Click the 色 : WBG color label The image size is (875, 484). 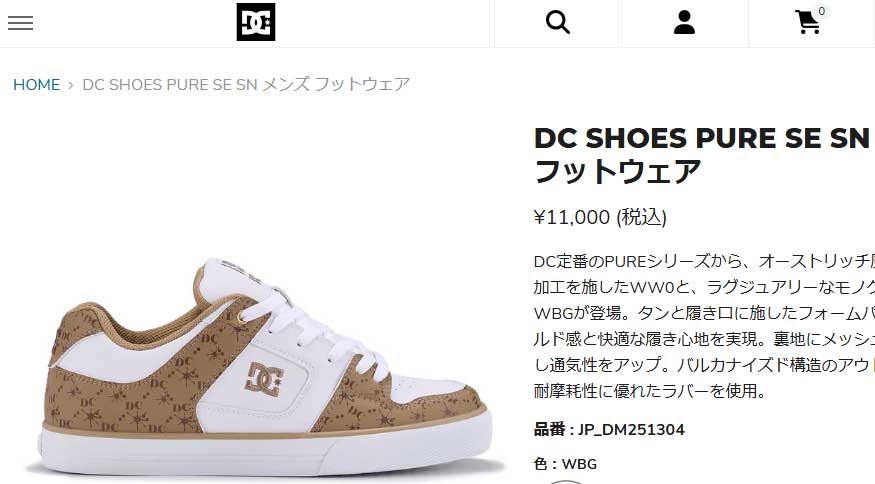tap(565, 464)
